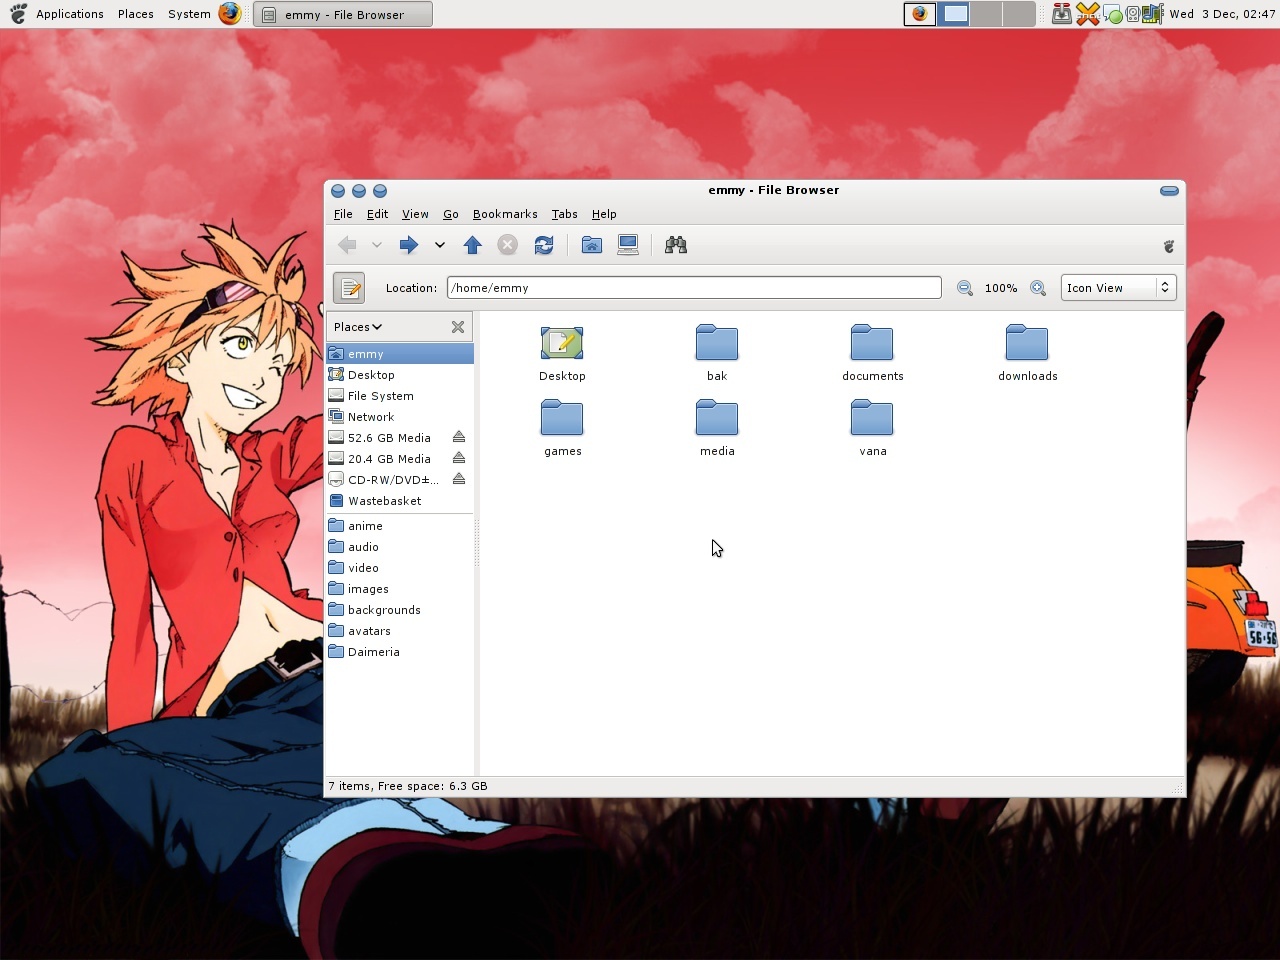This screenshot has height=960, width=1280.
Task: Open the images bookmark
Action: [400, 589]
